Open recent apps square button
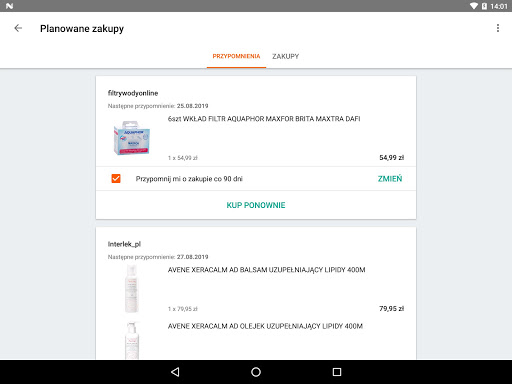This screenshot has width=512, height=384. coord(337,372)
